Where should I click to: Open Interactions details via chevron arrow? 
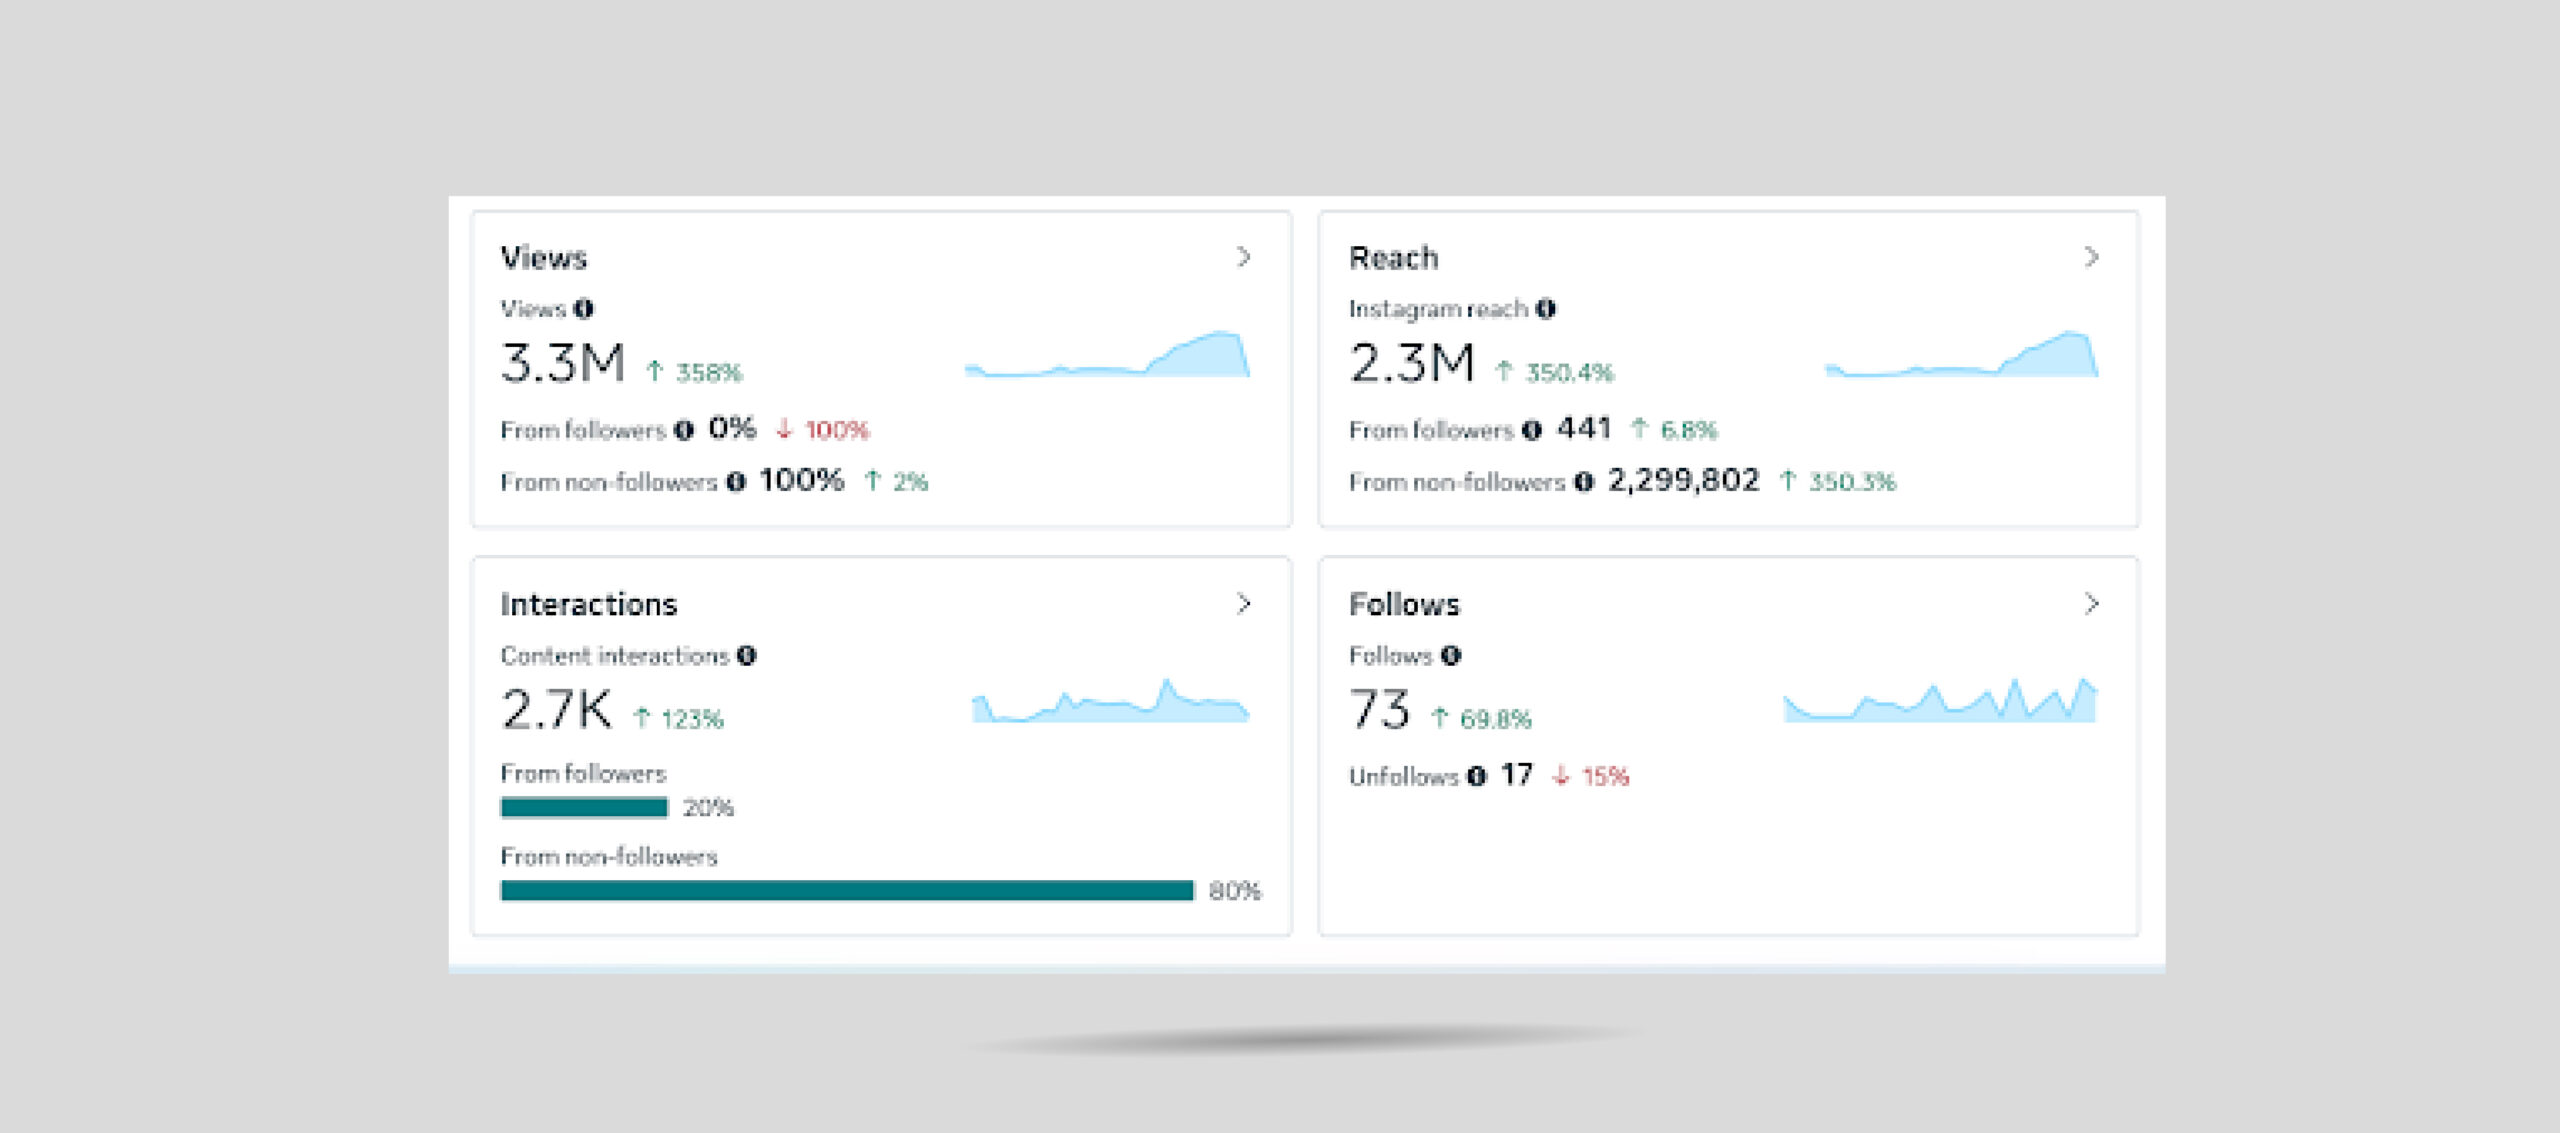tap(1243, 604)
